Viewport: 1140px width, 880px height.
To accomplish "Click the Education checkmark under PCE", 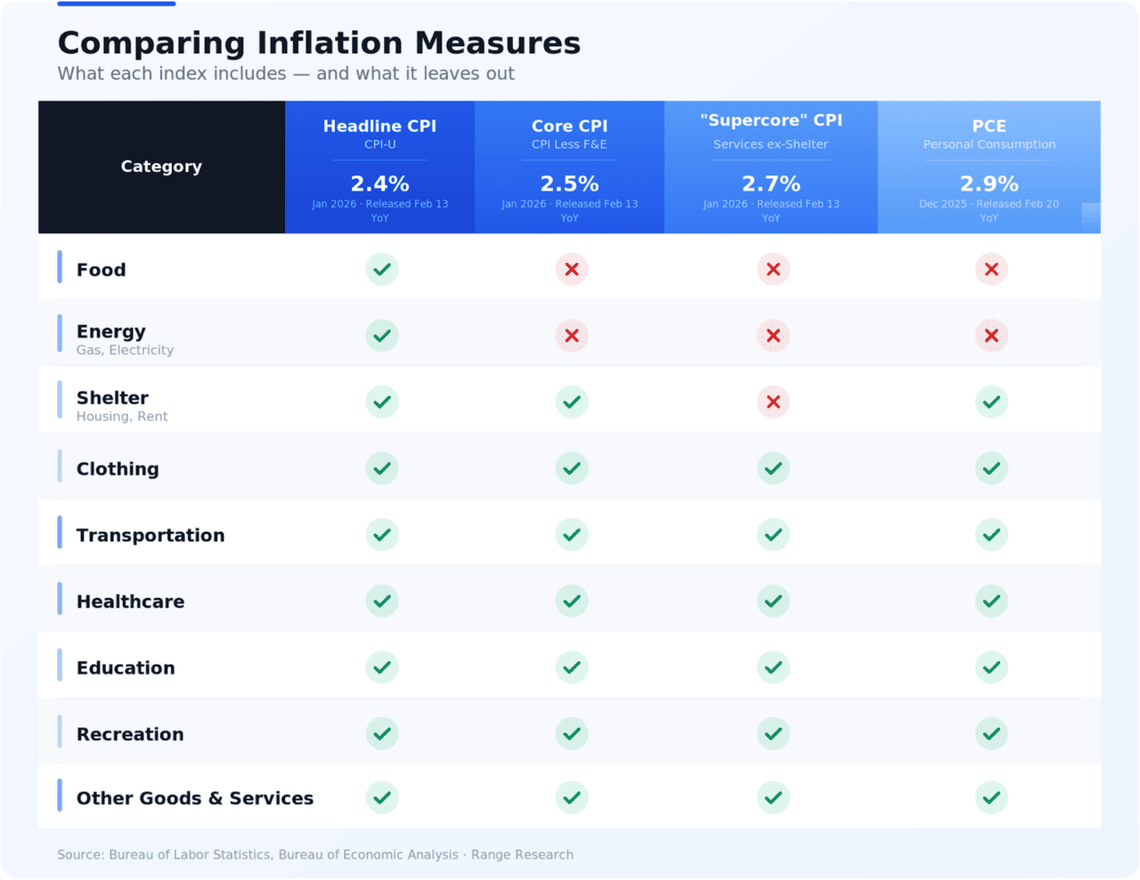I will point(991,667).
